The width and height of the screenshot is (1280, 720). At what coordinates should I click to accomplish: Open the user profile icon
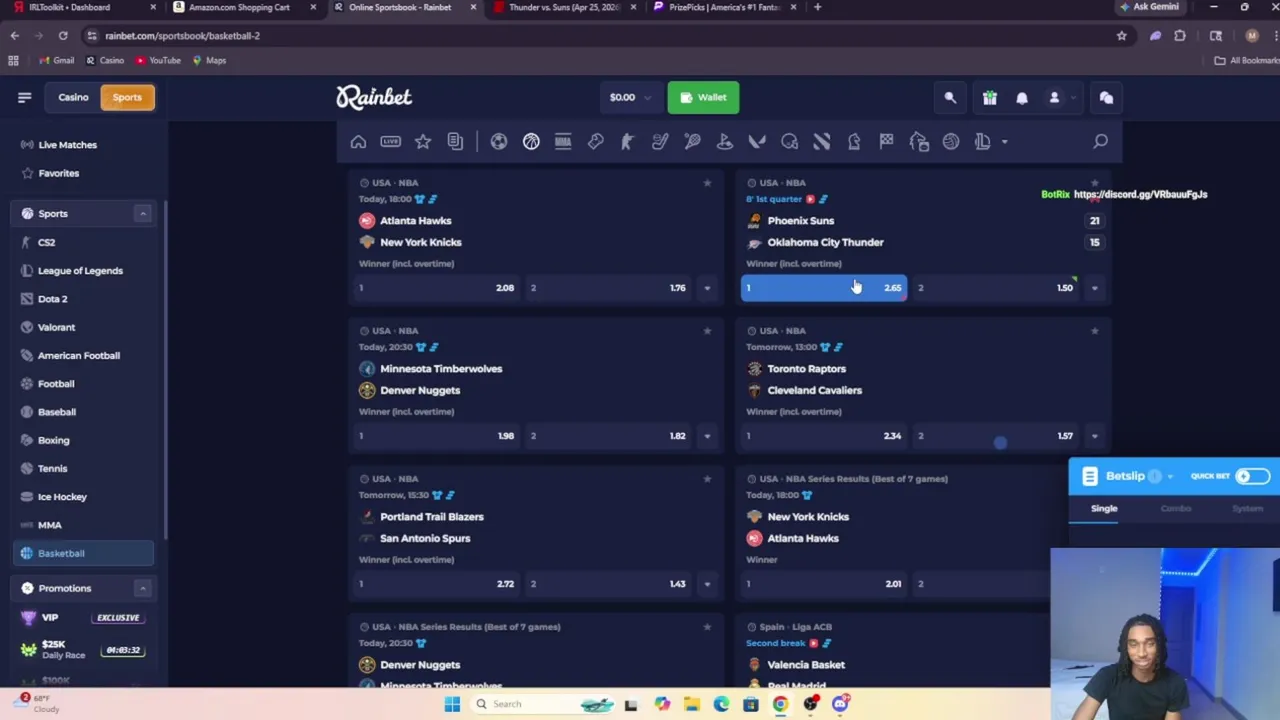pos(1054,98)
